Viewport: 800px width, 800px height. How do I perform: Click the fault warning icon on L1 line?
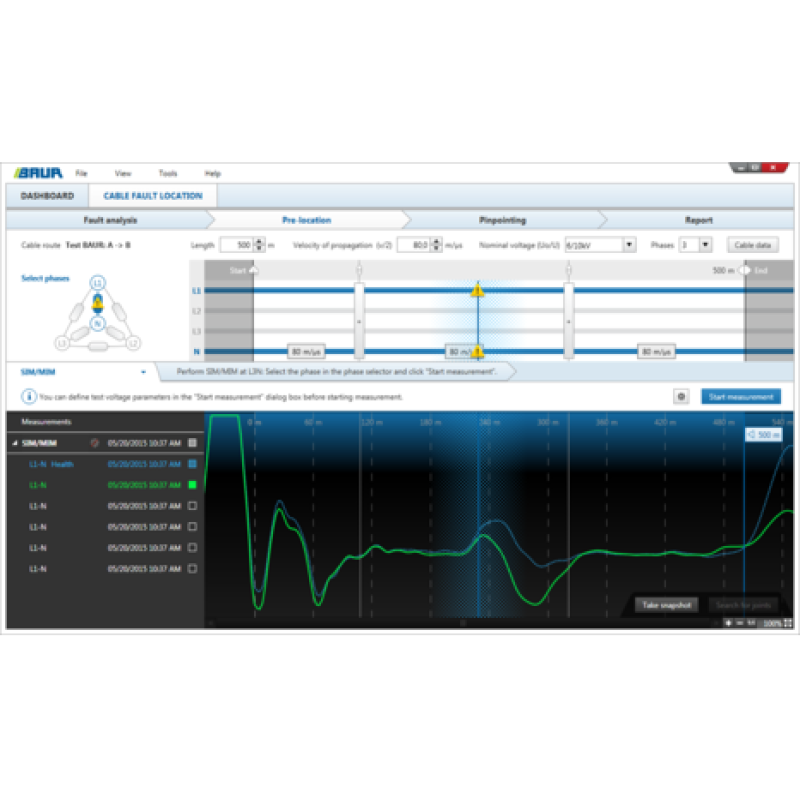coord(478,290)
